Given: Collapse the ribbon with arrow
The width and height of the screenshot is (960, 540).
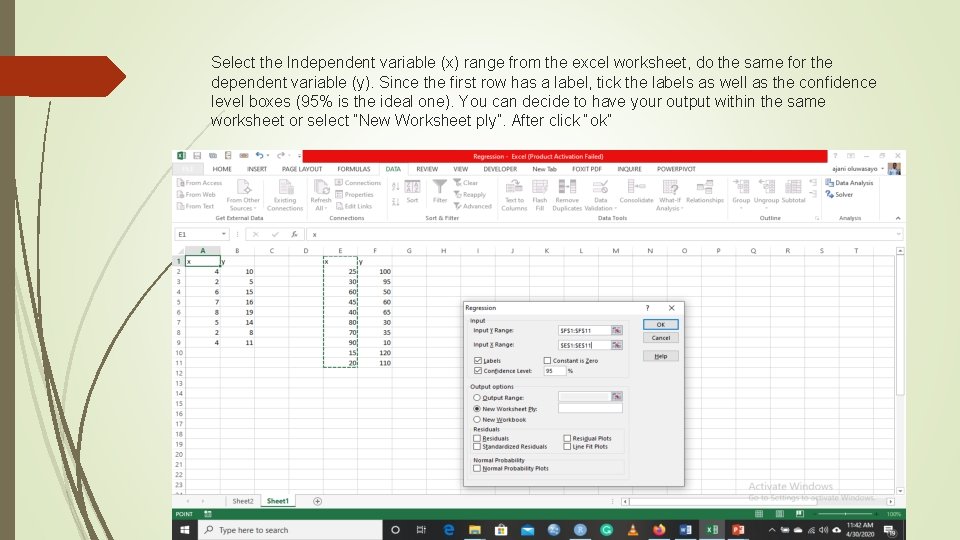Looking at the screenshot, I should [x=898, y=218].
